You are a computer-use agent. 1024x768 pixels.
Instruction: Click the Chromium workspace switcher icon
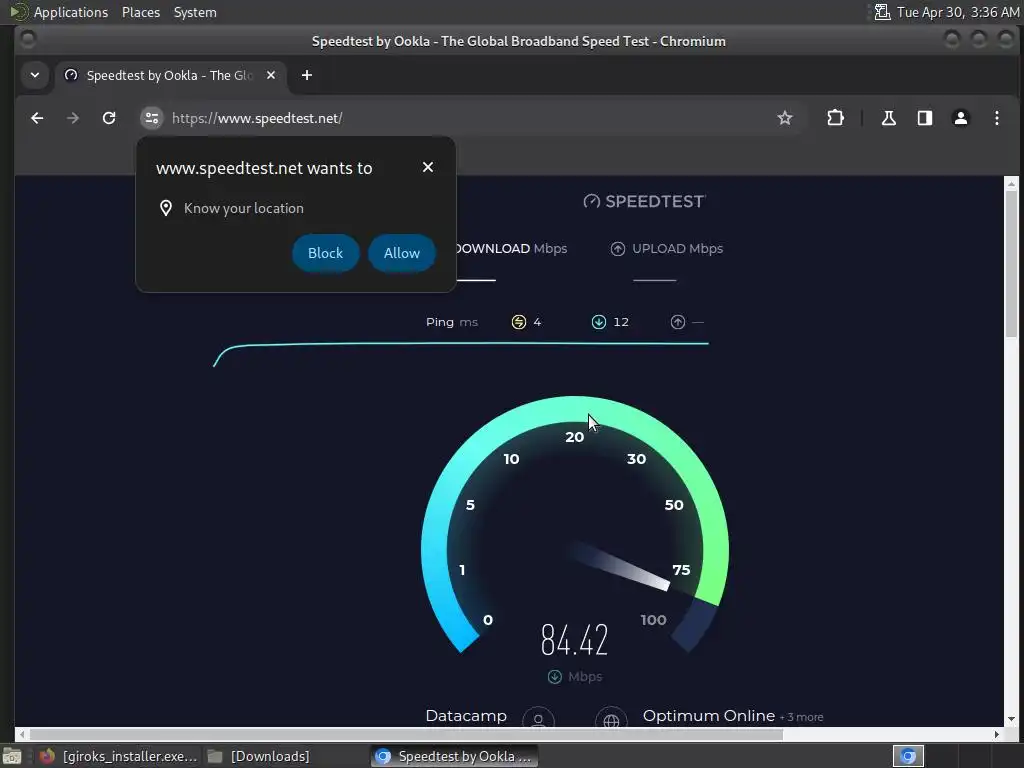[908, 756]
